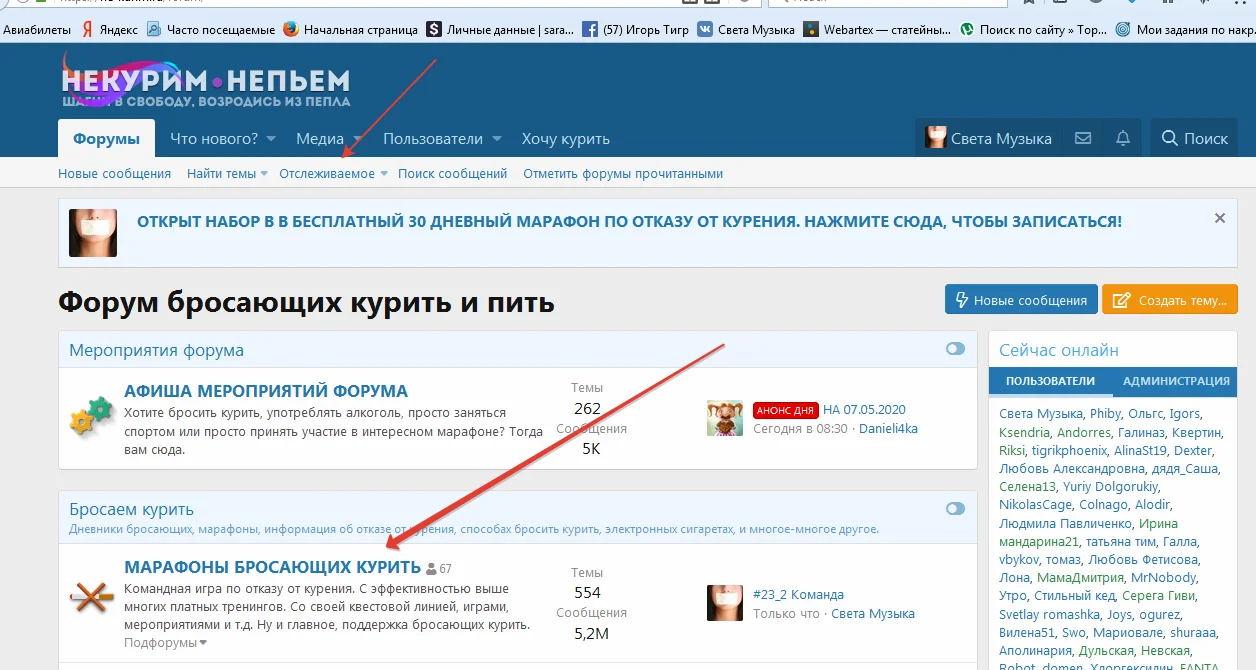Screen dimensions: 1256x670
Task: Open the inbox envelope icon
Action: [x=1083, y=139]
